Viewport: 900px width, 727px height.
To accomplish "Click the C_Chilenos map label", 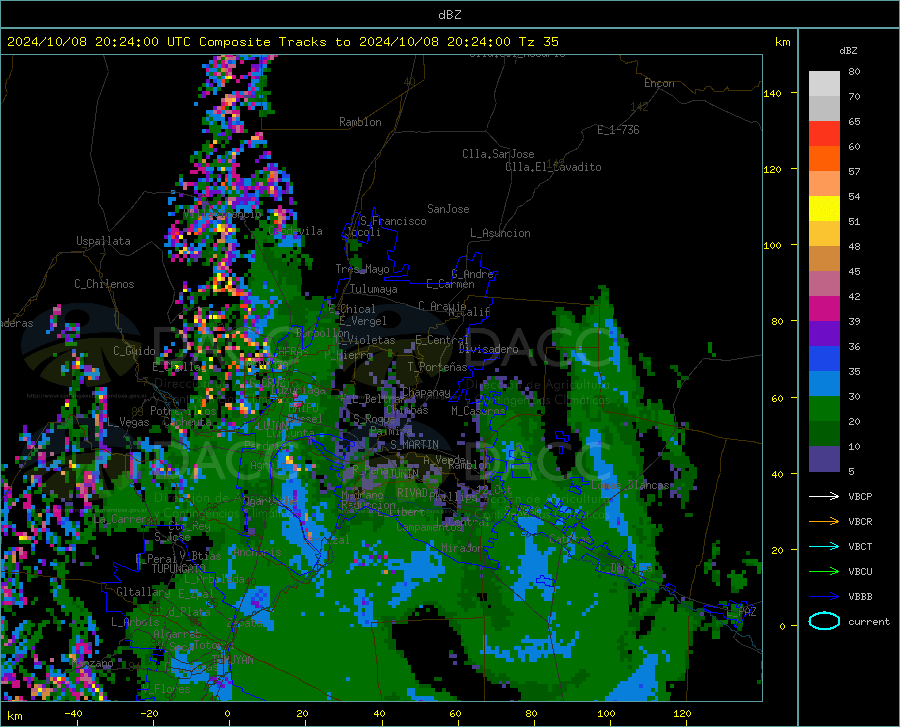I will point(104,284).
